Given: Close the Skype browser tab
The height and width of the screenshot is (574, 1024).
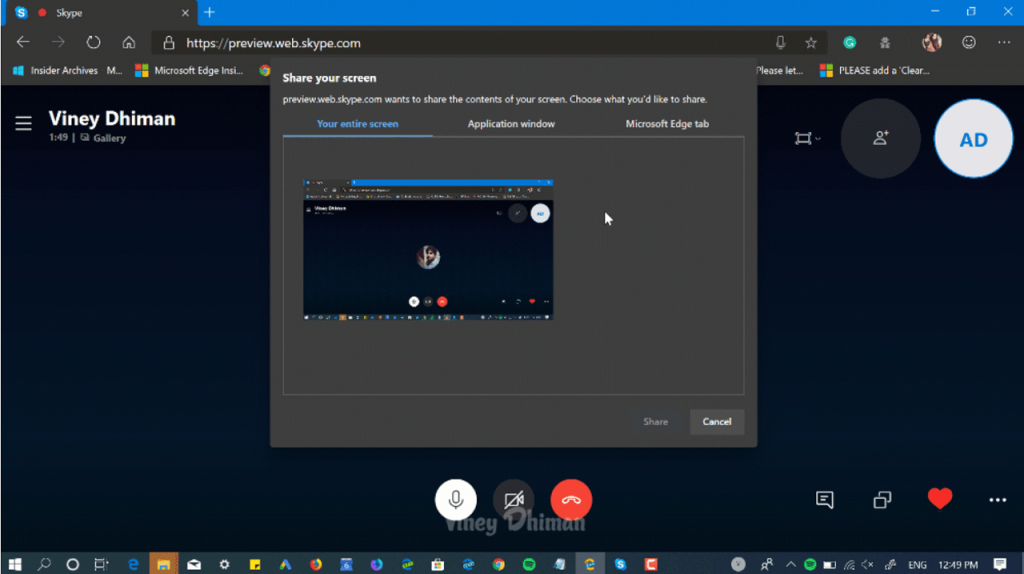Looking at the screenshot, I should (185, 13).
